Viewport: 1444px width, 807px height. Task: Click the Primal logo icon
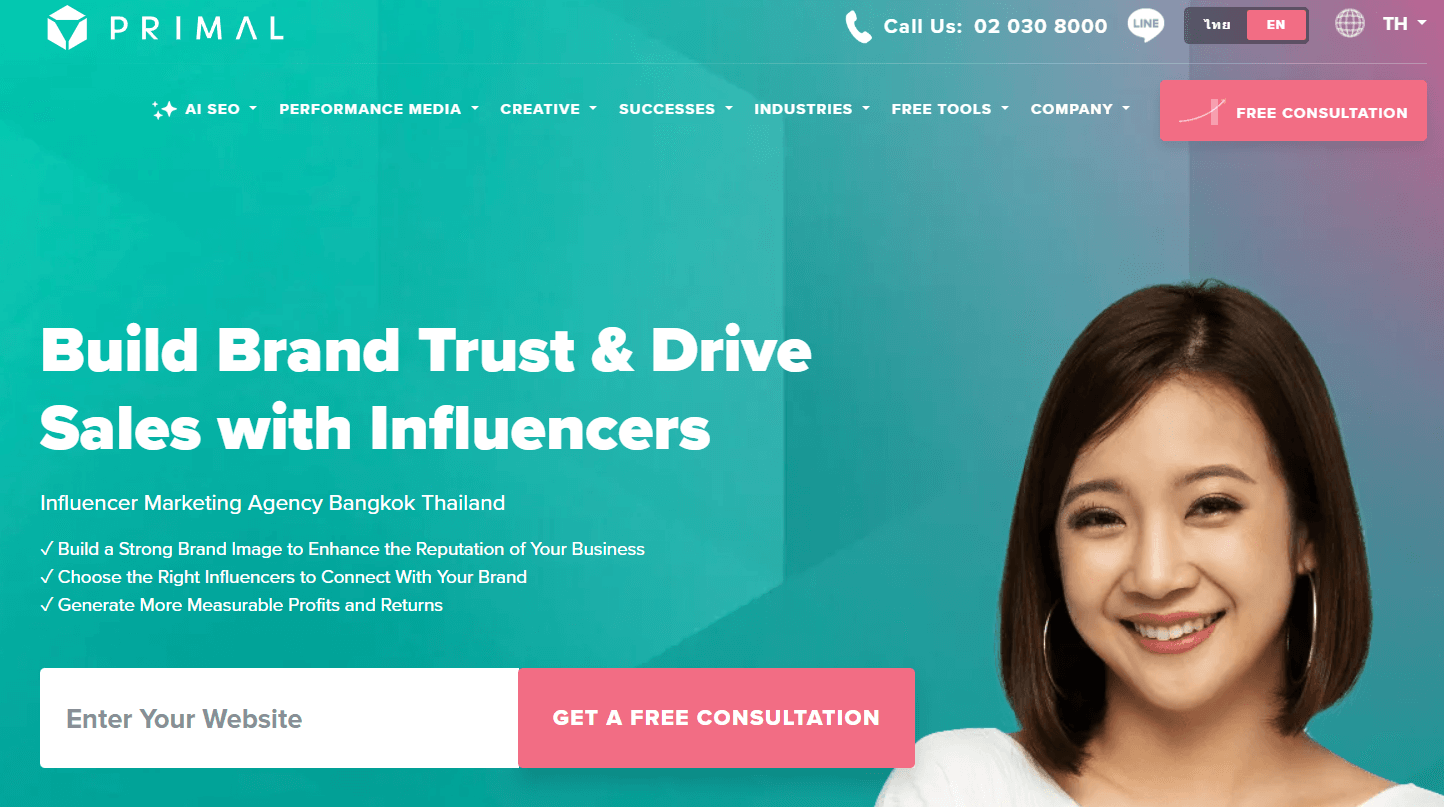[69, 27]
